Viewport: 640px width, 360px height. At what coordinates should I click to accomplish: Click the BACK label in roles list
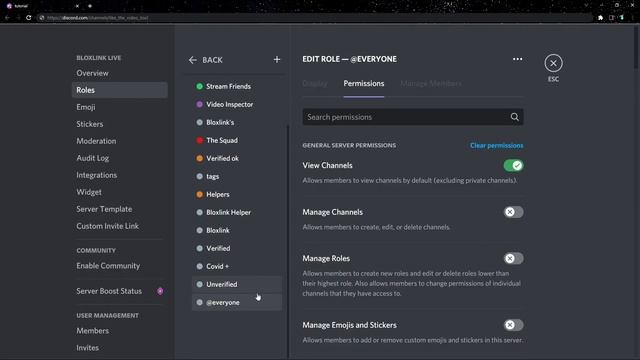click(212, 60)
